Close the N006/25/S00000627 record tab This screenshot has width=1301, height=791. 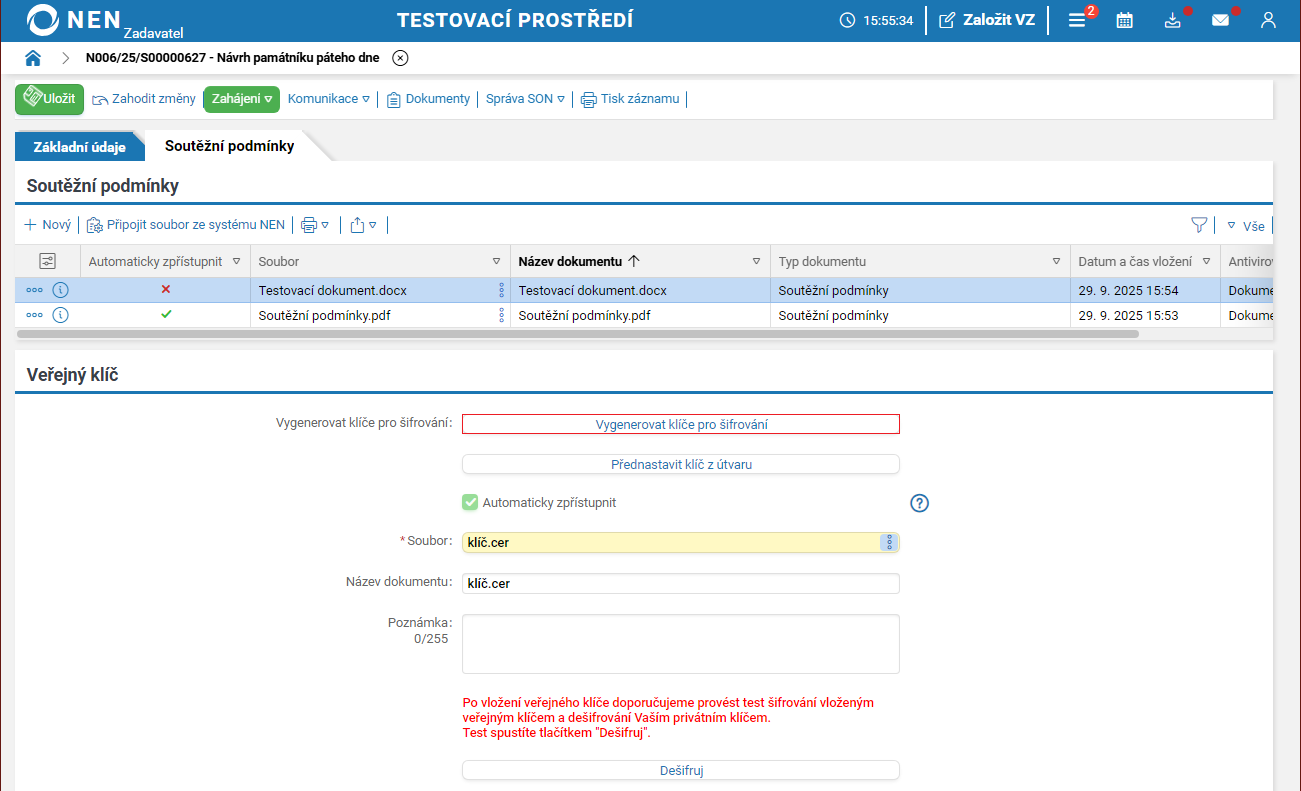click(400, 58)
